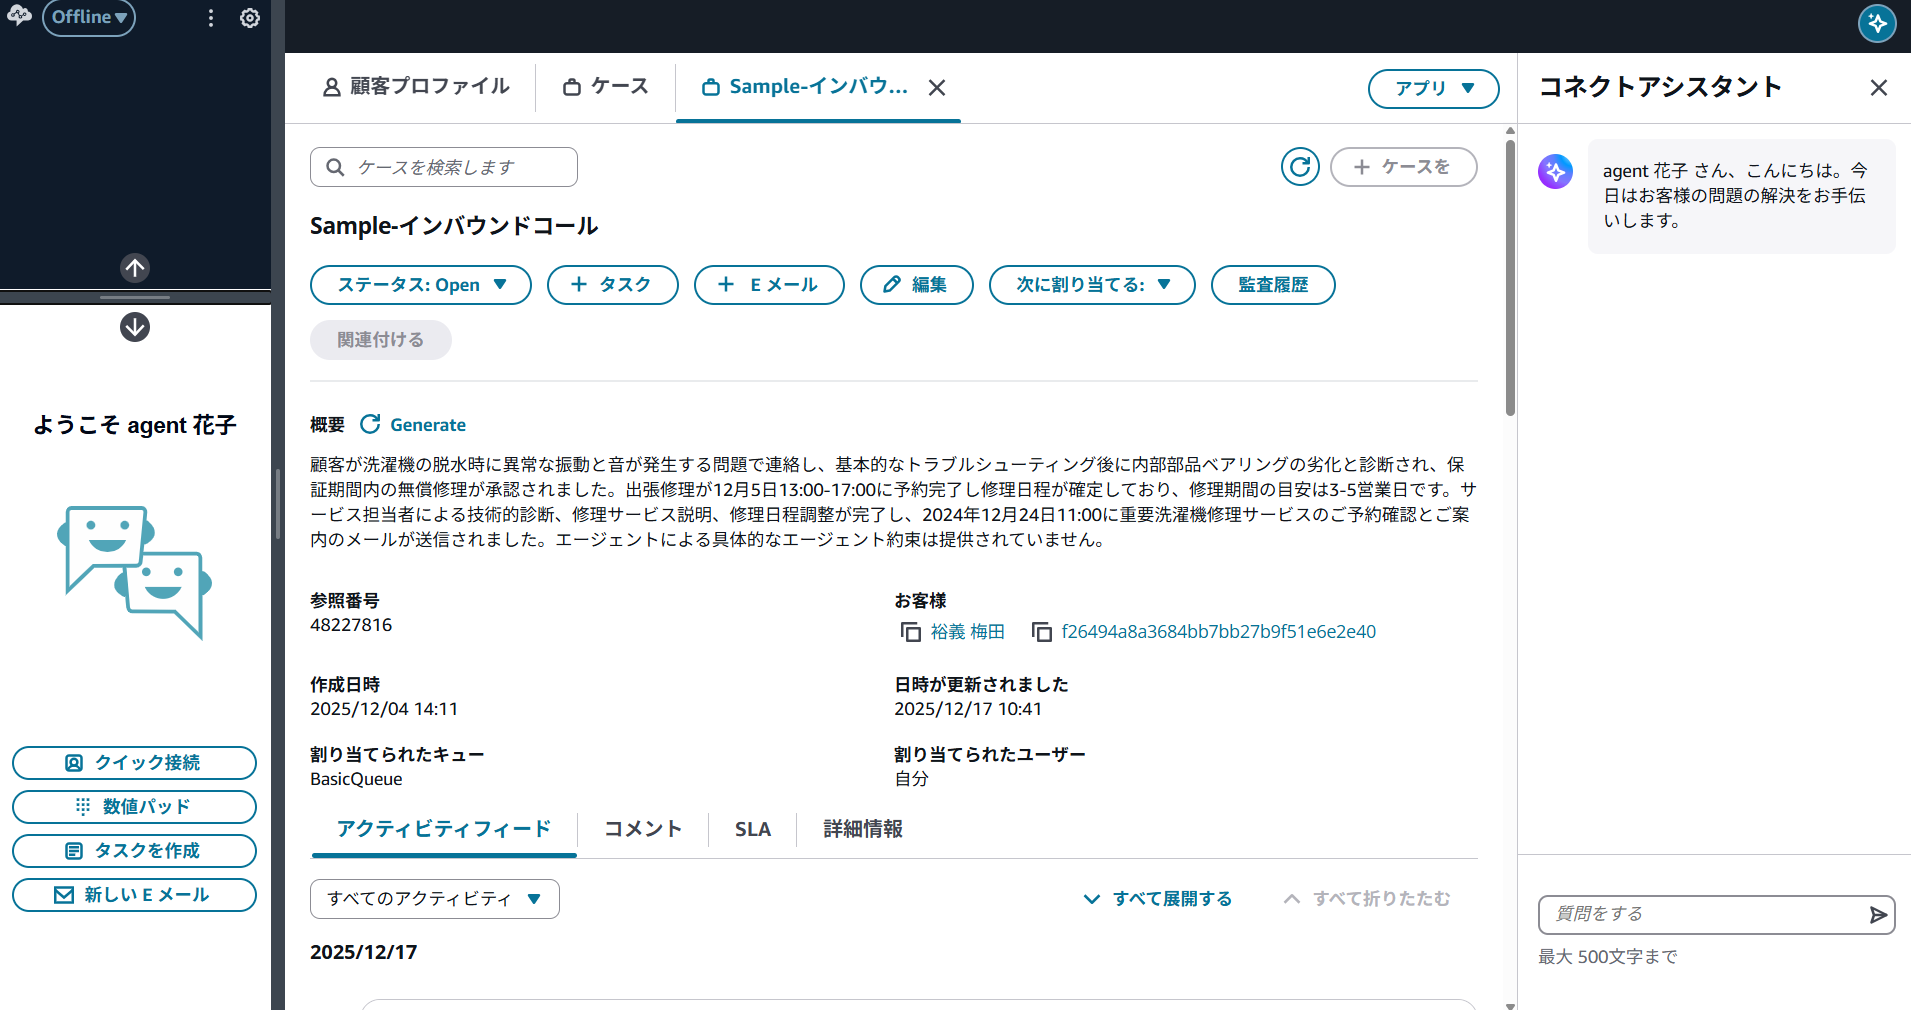Click the up arrow circle icon

click(x=135, y=268)
